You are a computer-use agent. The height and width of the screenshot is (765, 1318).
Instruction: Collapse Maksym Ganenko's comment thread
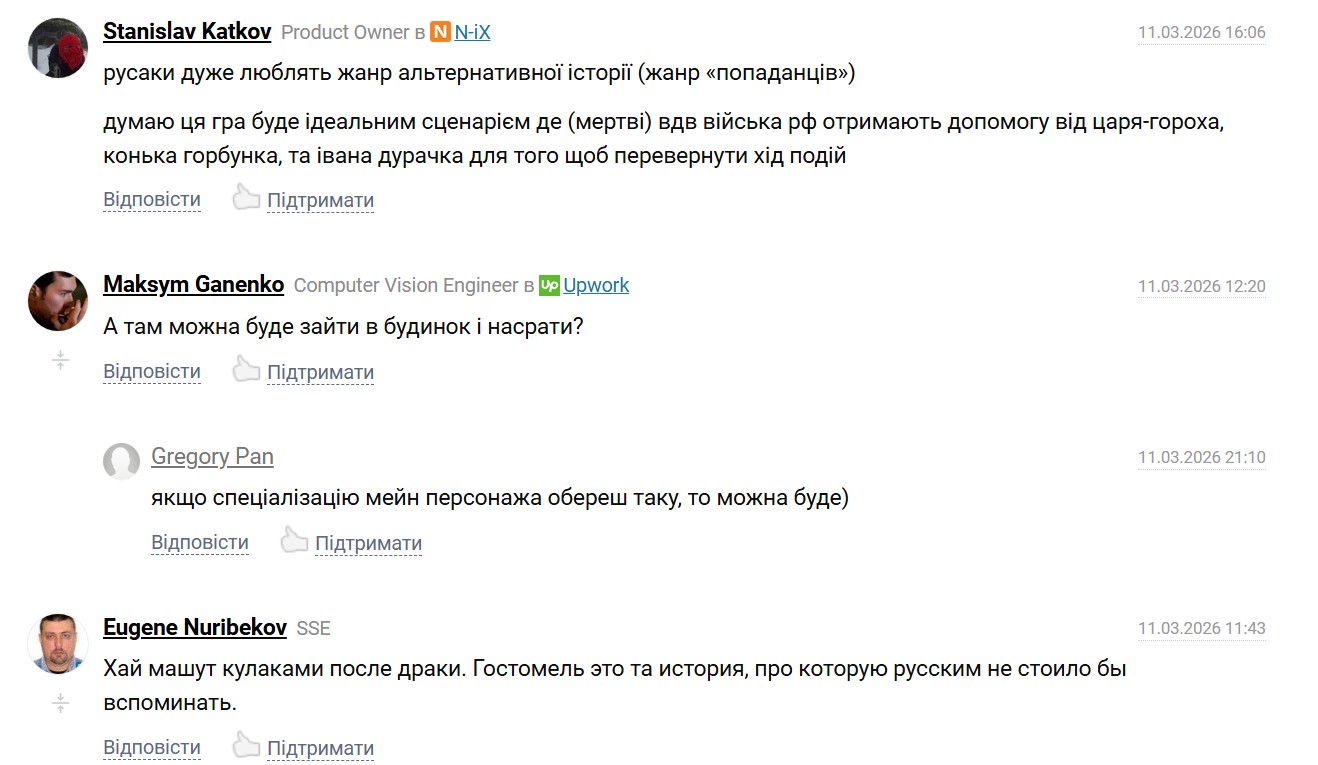[60, 360]
